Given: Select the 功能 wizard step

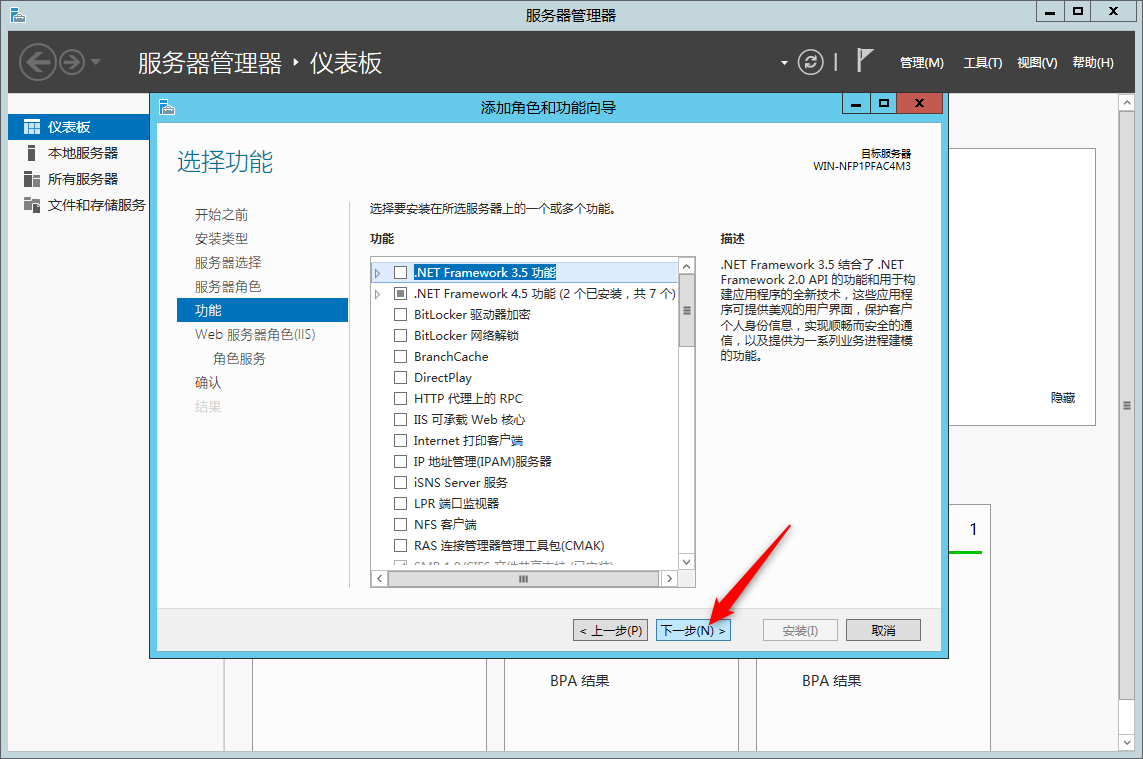Looking at the screenshot, I should click(262, 310).
